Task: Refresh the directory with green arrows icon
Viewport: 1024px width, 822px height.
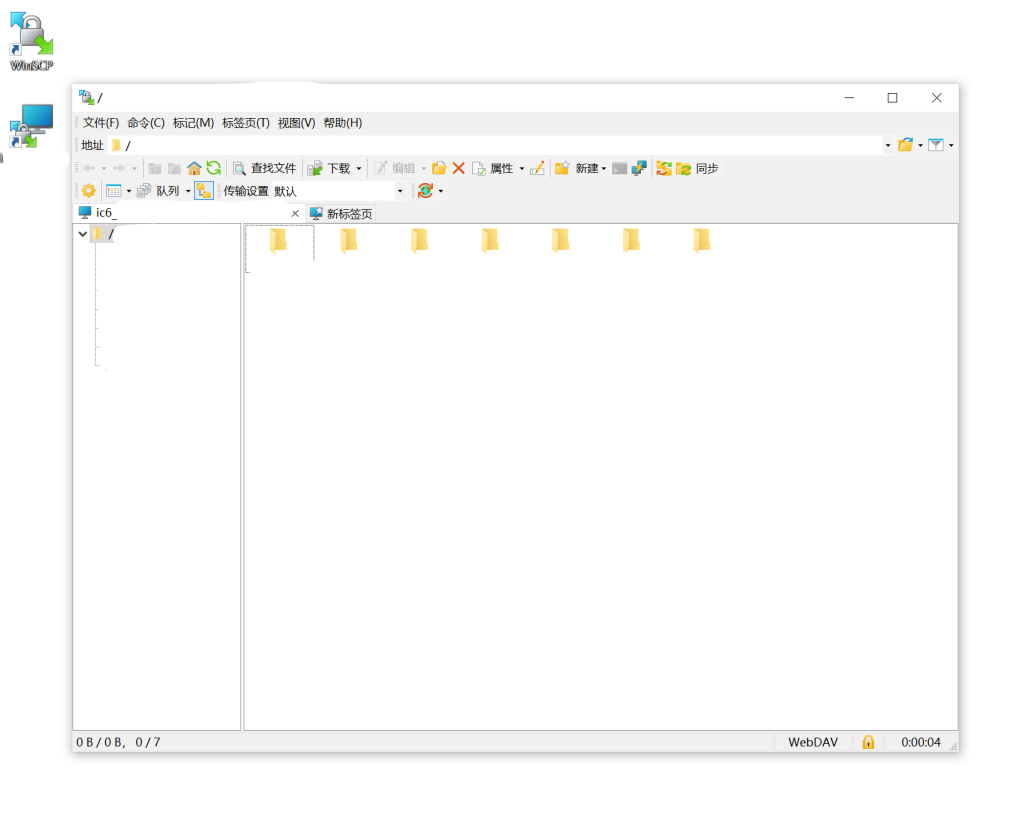Action: 213,168
